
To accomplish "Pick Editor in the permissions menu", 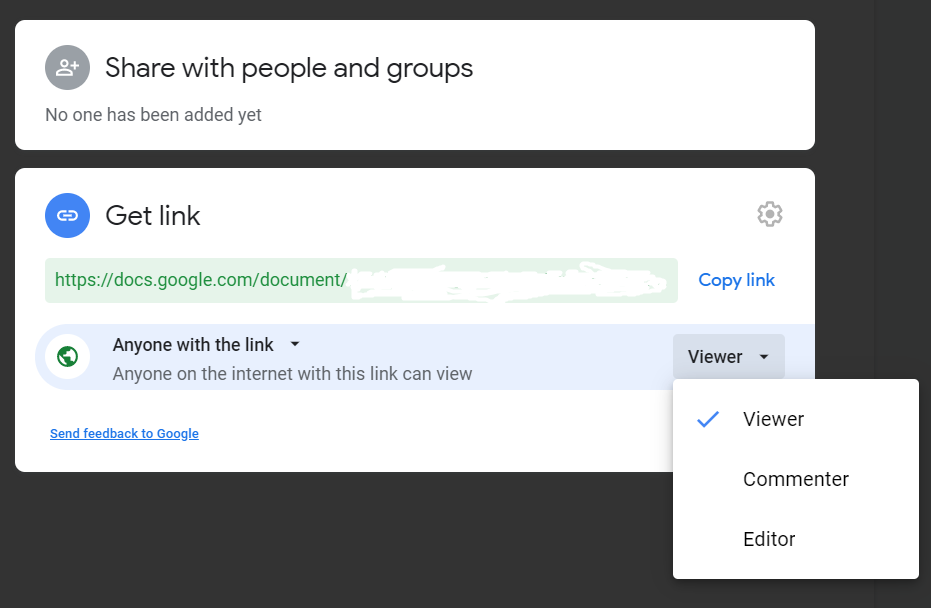I will [x=769, y=539].
